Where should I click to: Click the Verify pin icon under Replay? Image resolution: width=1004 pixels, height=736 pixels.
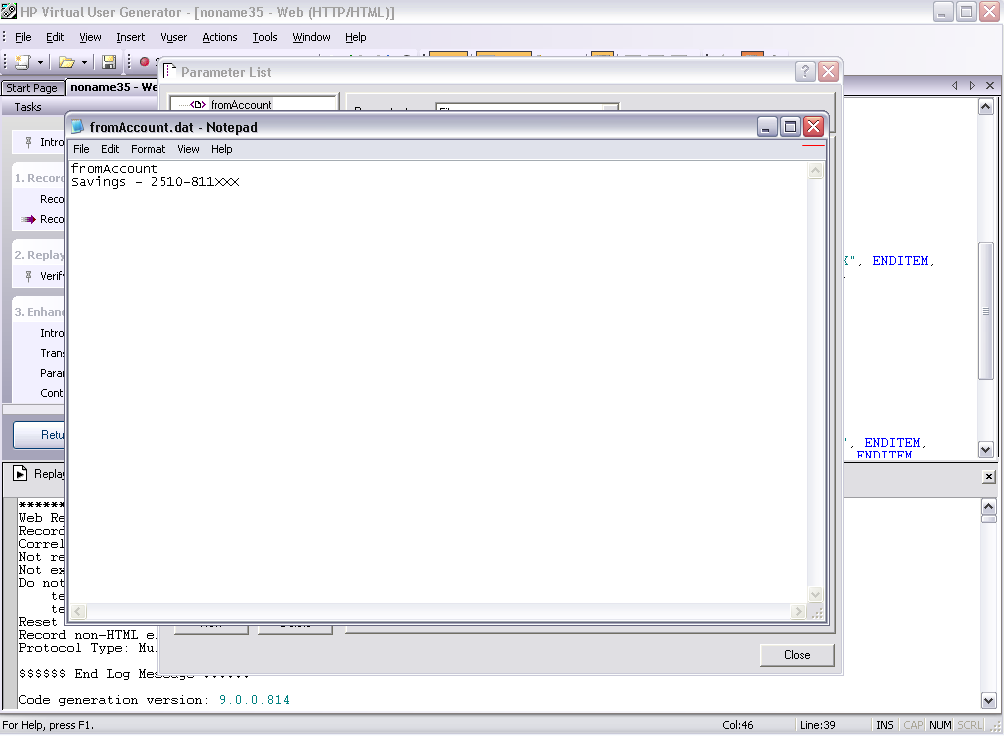click(x=28, y=276)
